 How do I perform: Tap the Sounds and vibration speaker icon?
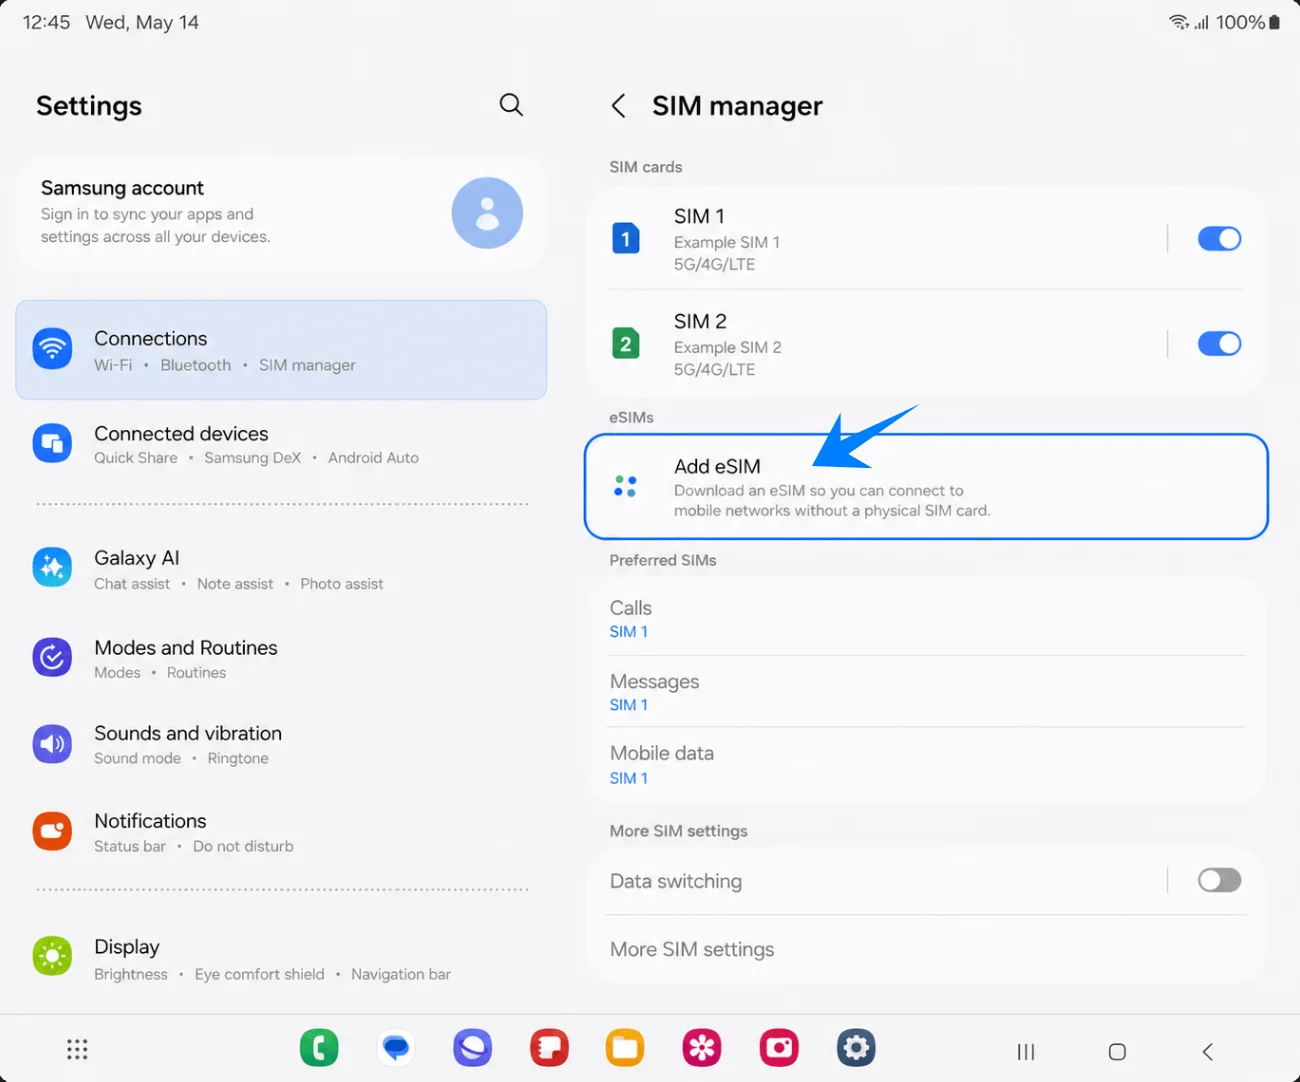[x=52, y=744]
